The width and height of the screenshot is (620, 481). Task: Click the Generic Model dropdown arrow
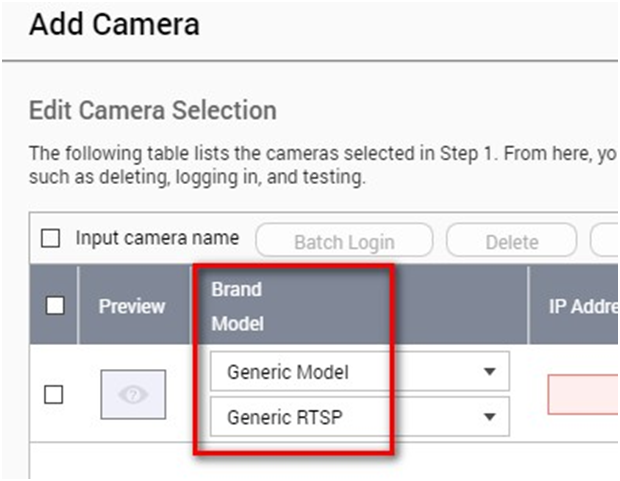(489, 372)
